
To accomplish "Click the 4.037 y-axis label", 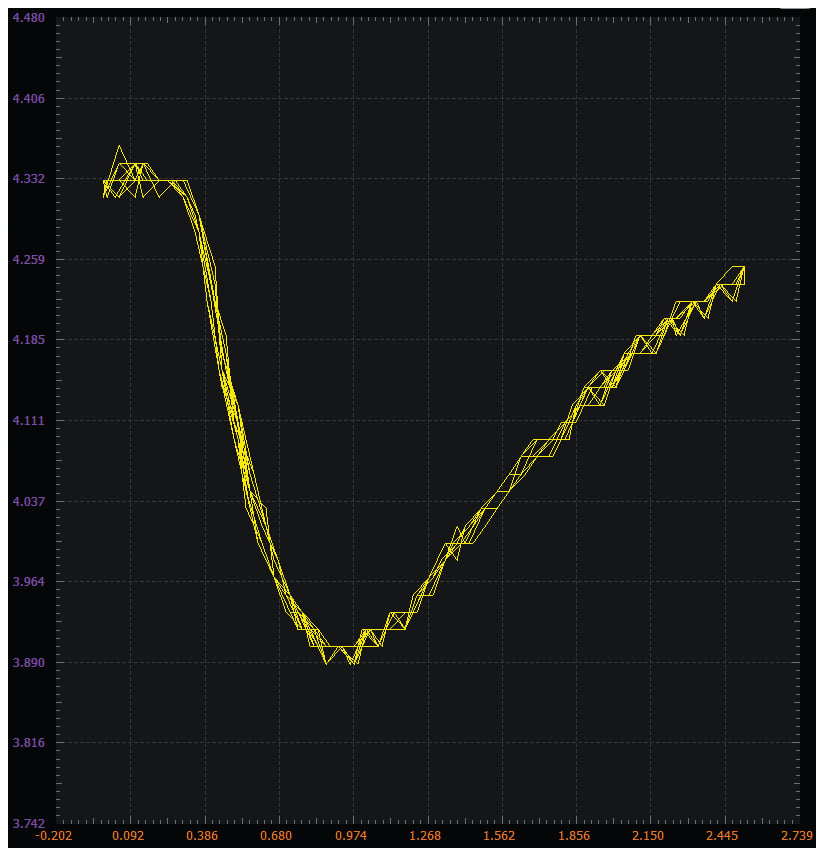I will tap(29, 501).
